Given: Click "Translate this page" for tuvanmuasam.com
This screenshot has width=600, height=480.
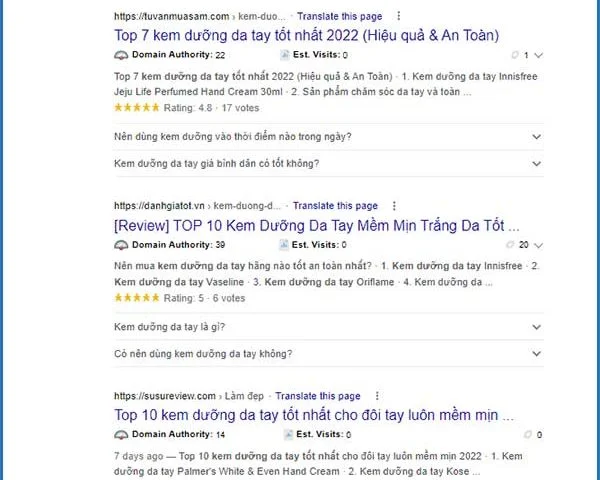Looking at the screenshot, I should [339, 16].
